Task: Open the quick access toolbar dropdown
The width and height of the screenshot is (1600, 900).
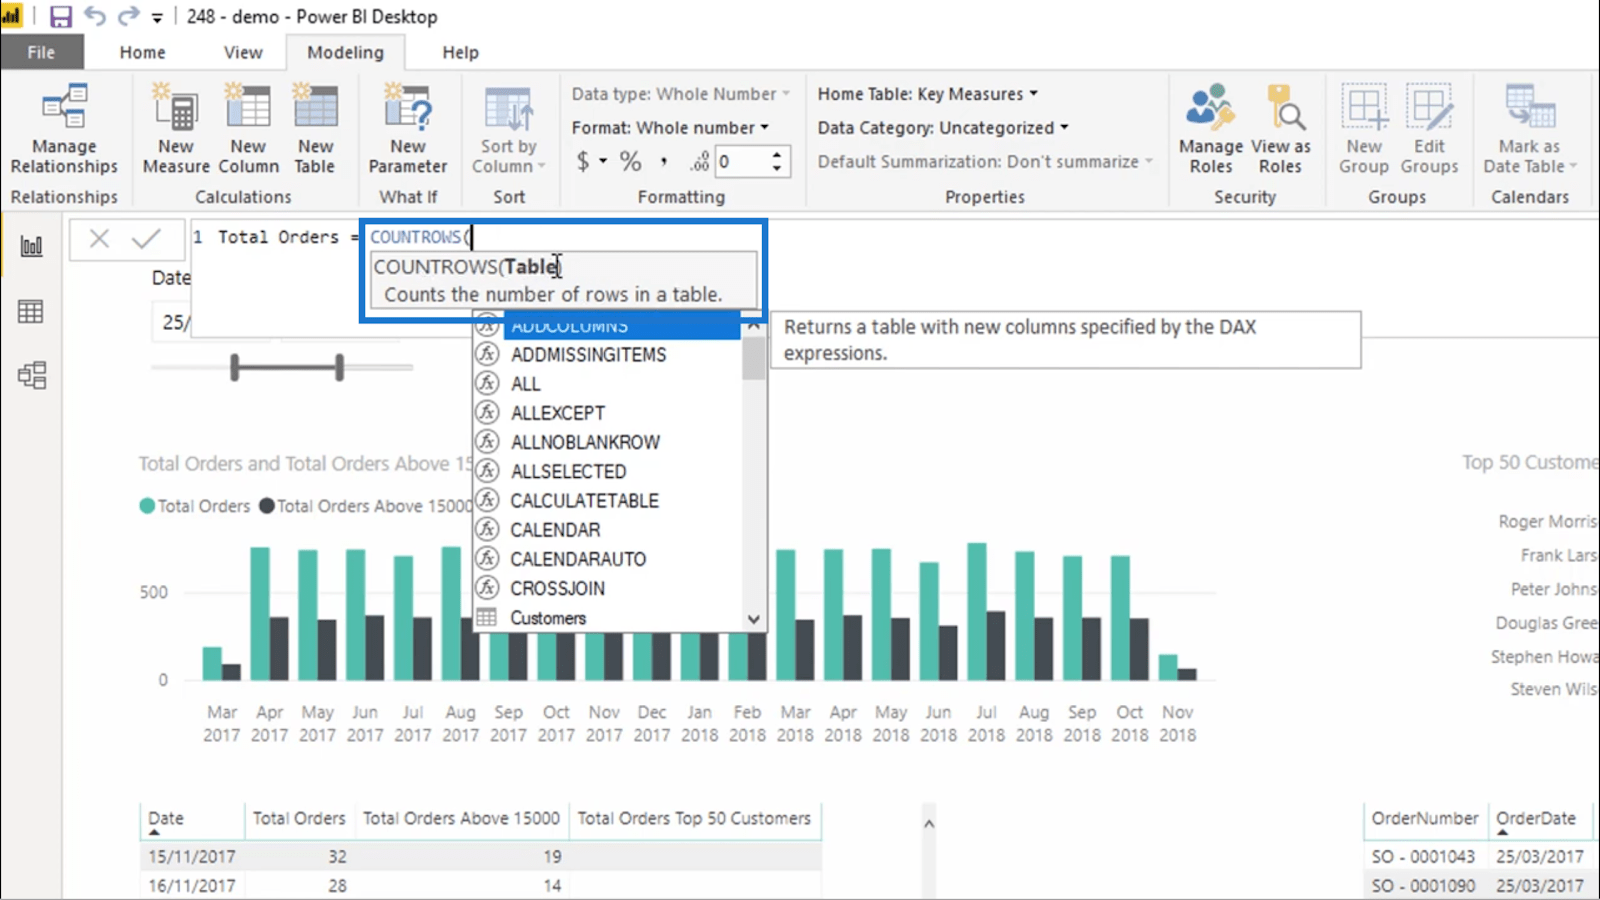Action: (157, 18)
